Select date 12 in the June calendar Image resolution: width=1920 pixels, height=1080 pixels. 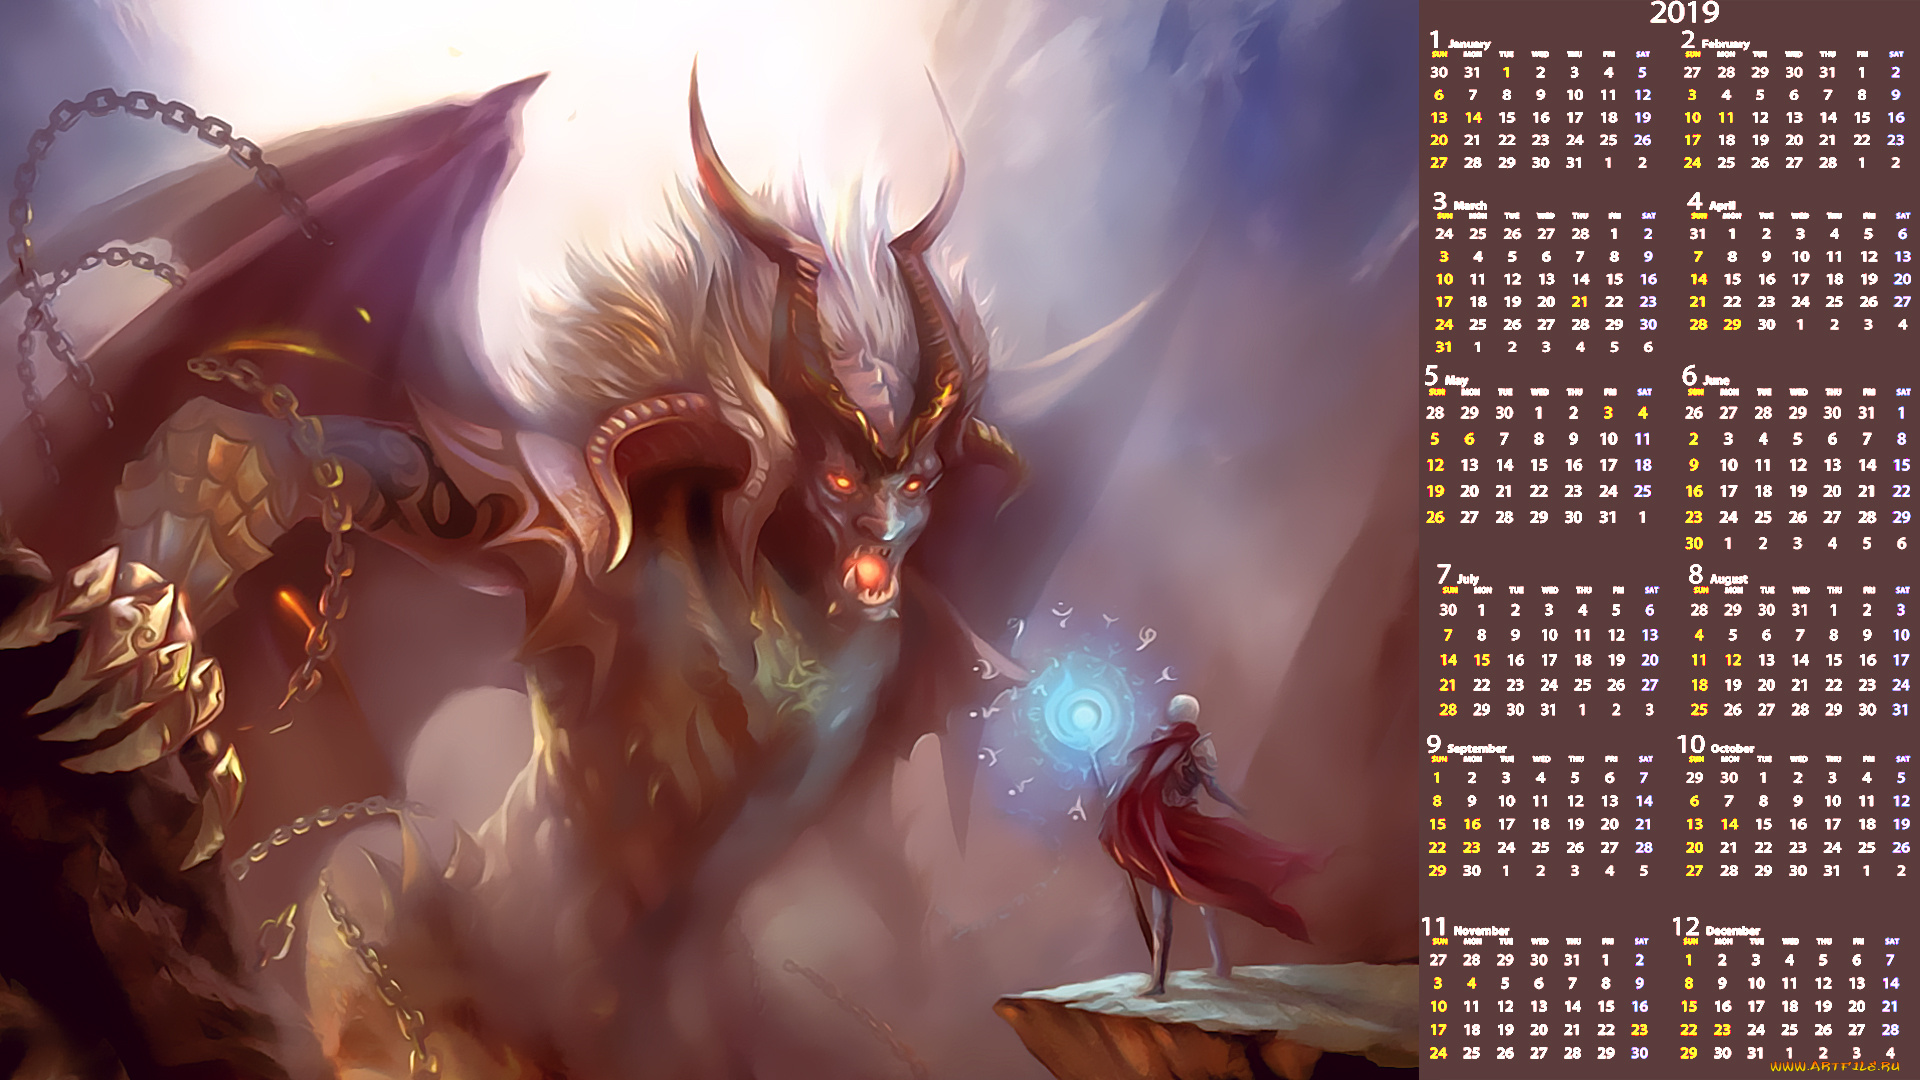click(1798, 465)
